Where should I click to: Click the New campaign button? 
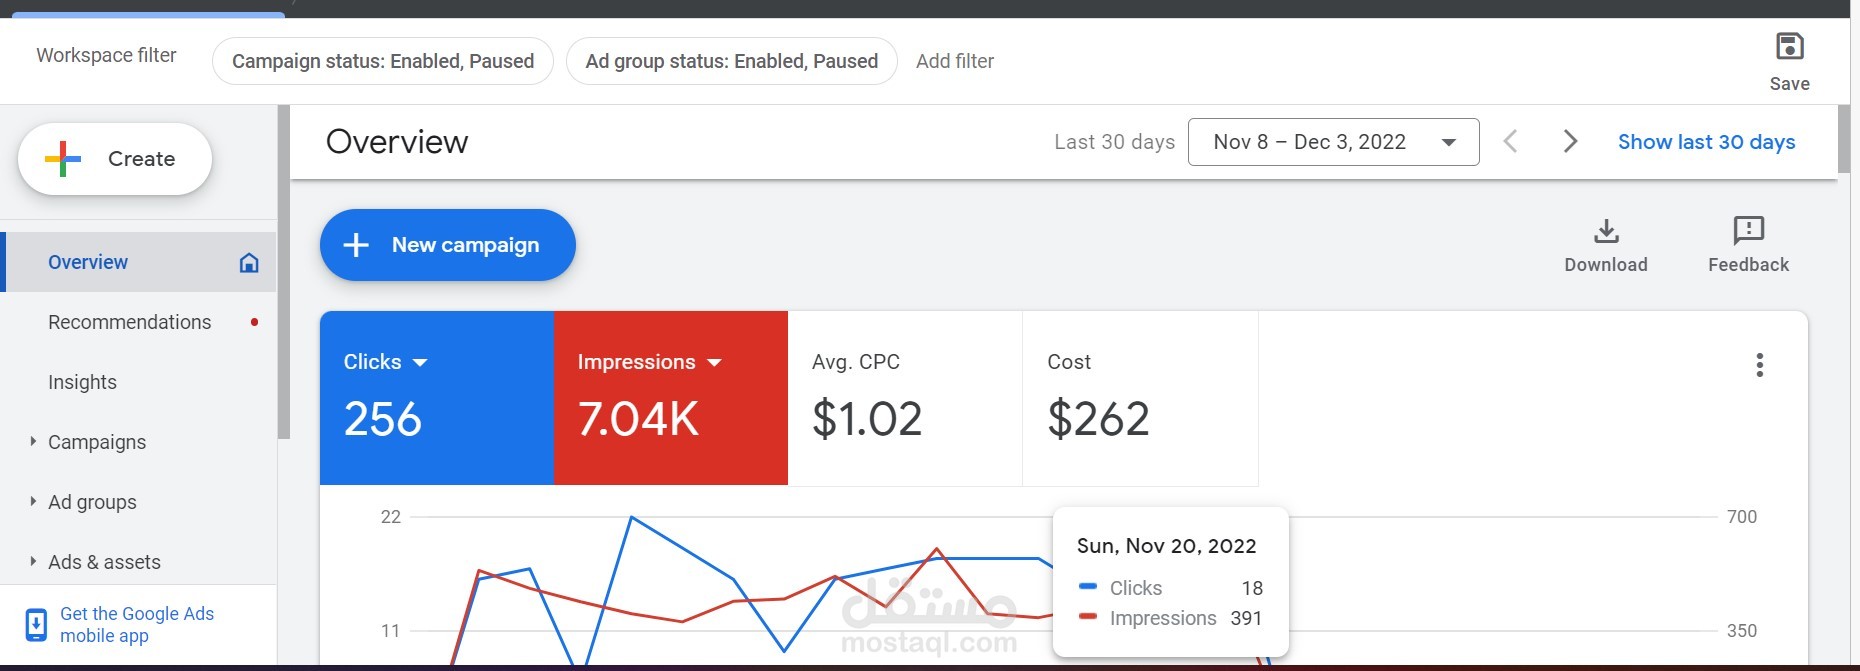point(448,245)
